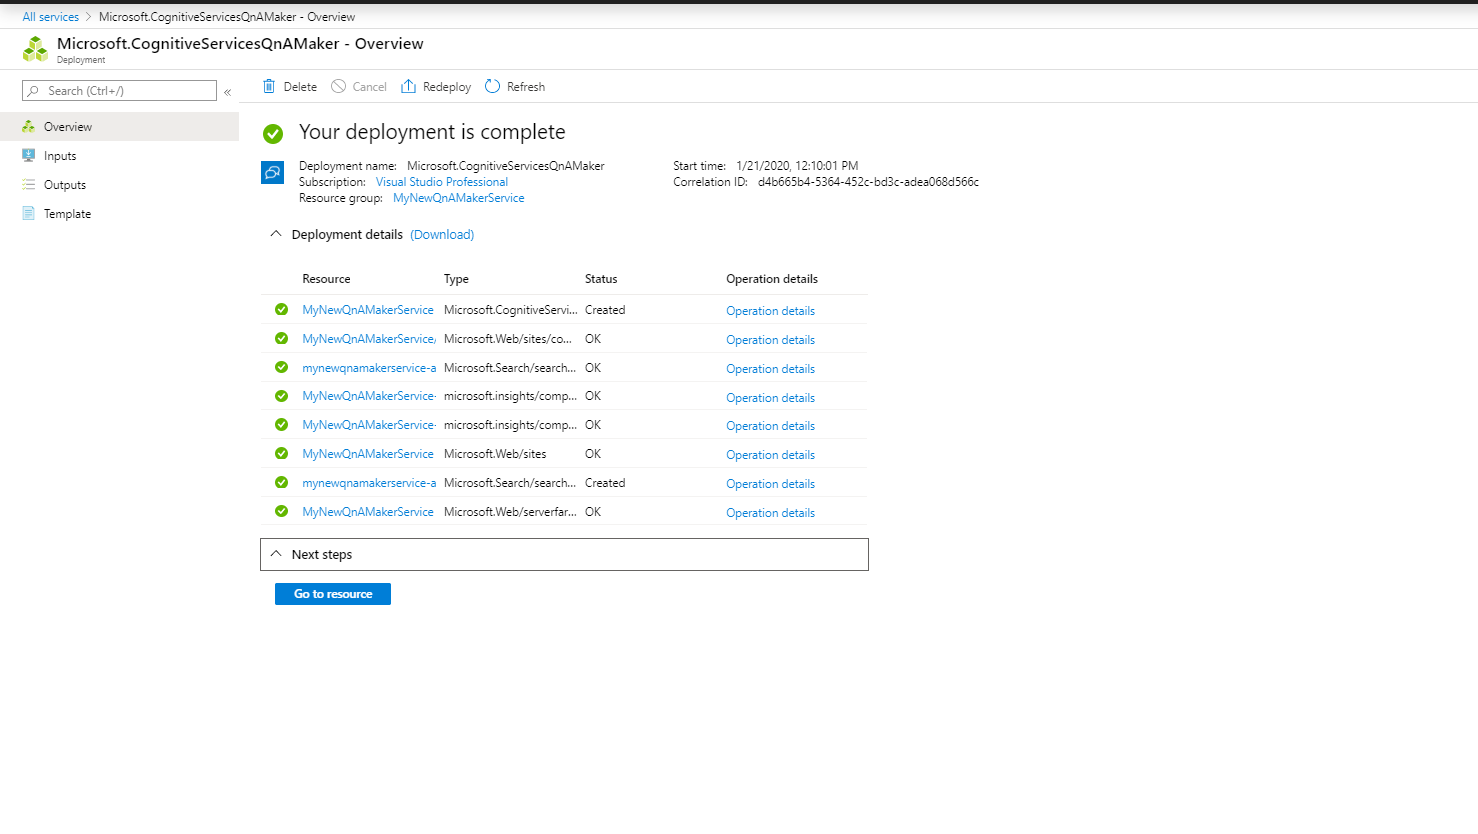Open Operation details for Microsoft.Web/sites/co... row
The image size is (1478, 834).
[770, 340]
